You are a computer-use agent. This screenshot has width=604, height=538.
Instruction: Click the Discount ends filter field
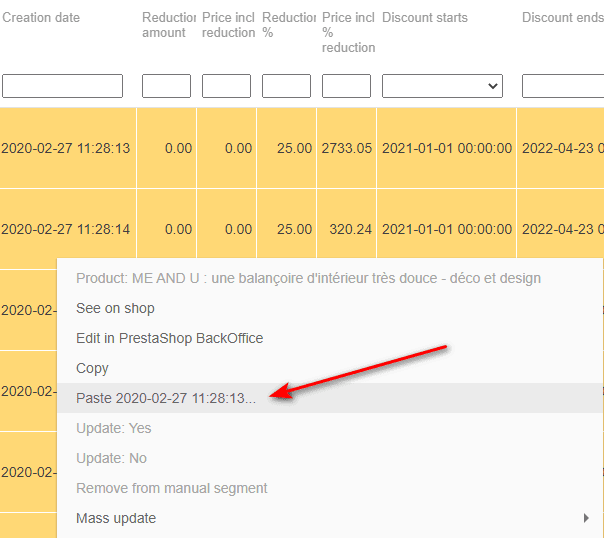click(x=562, y=86)
